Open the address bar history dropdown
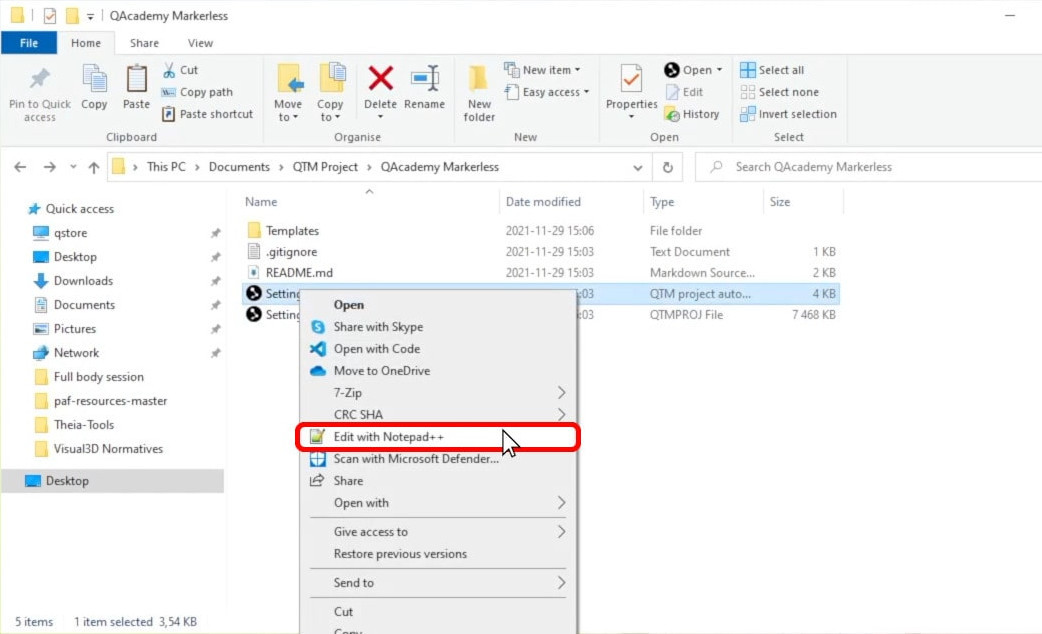Image resolution: width=1042 pixels, height=634 pixels. 639,167
